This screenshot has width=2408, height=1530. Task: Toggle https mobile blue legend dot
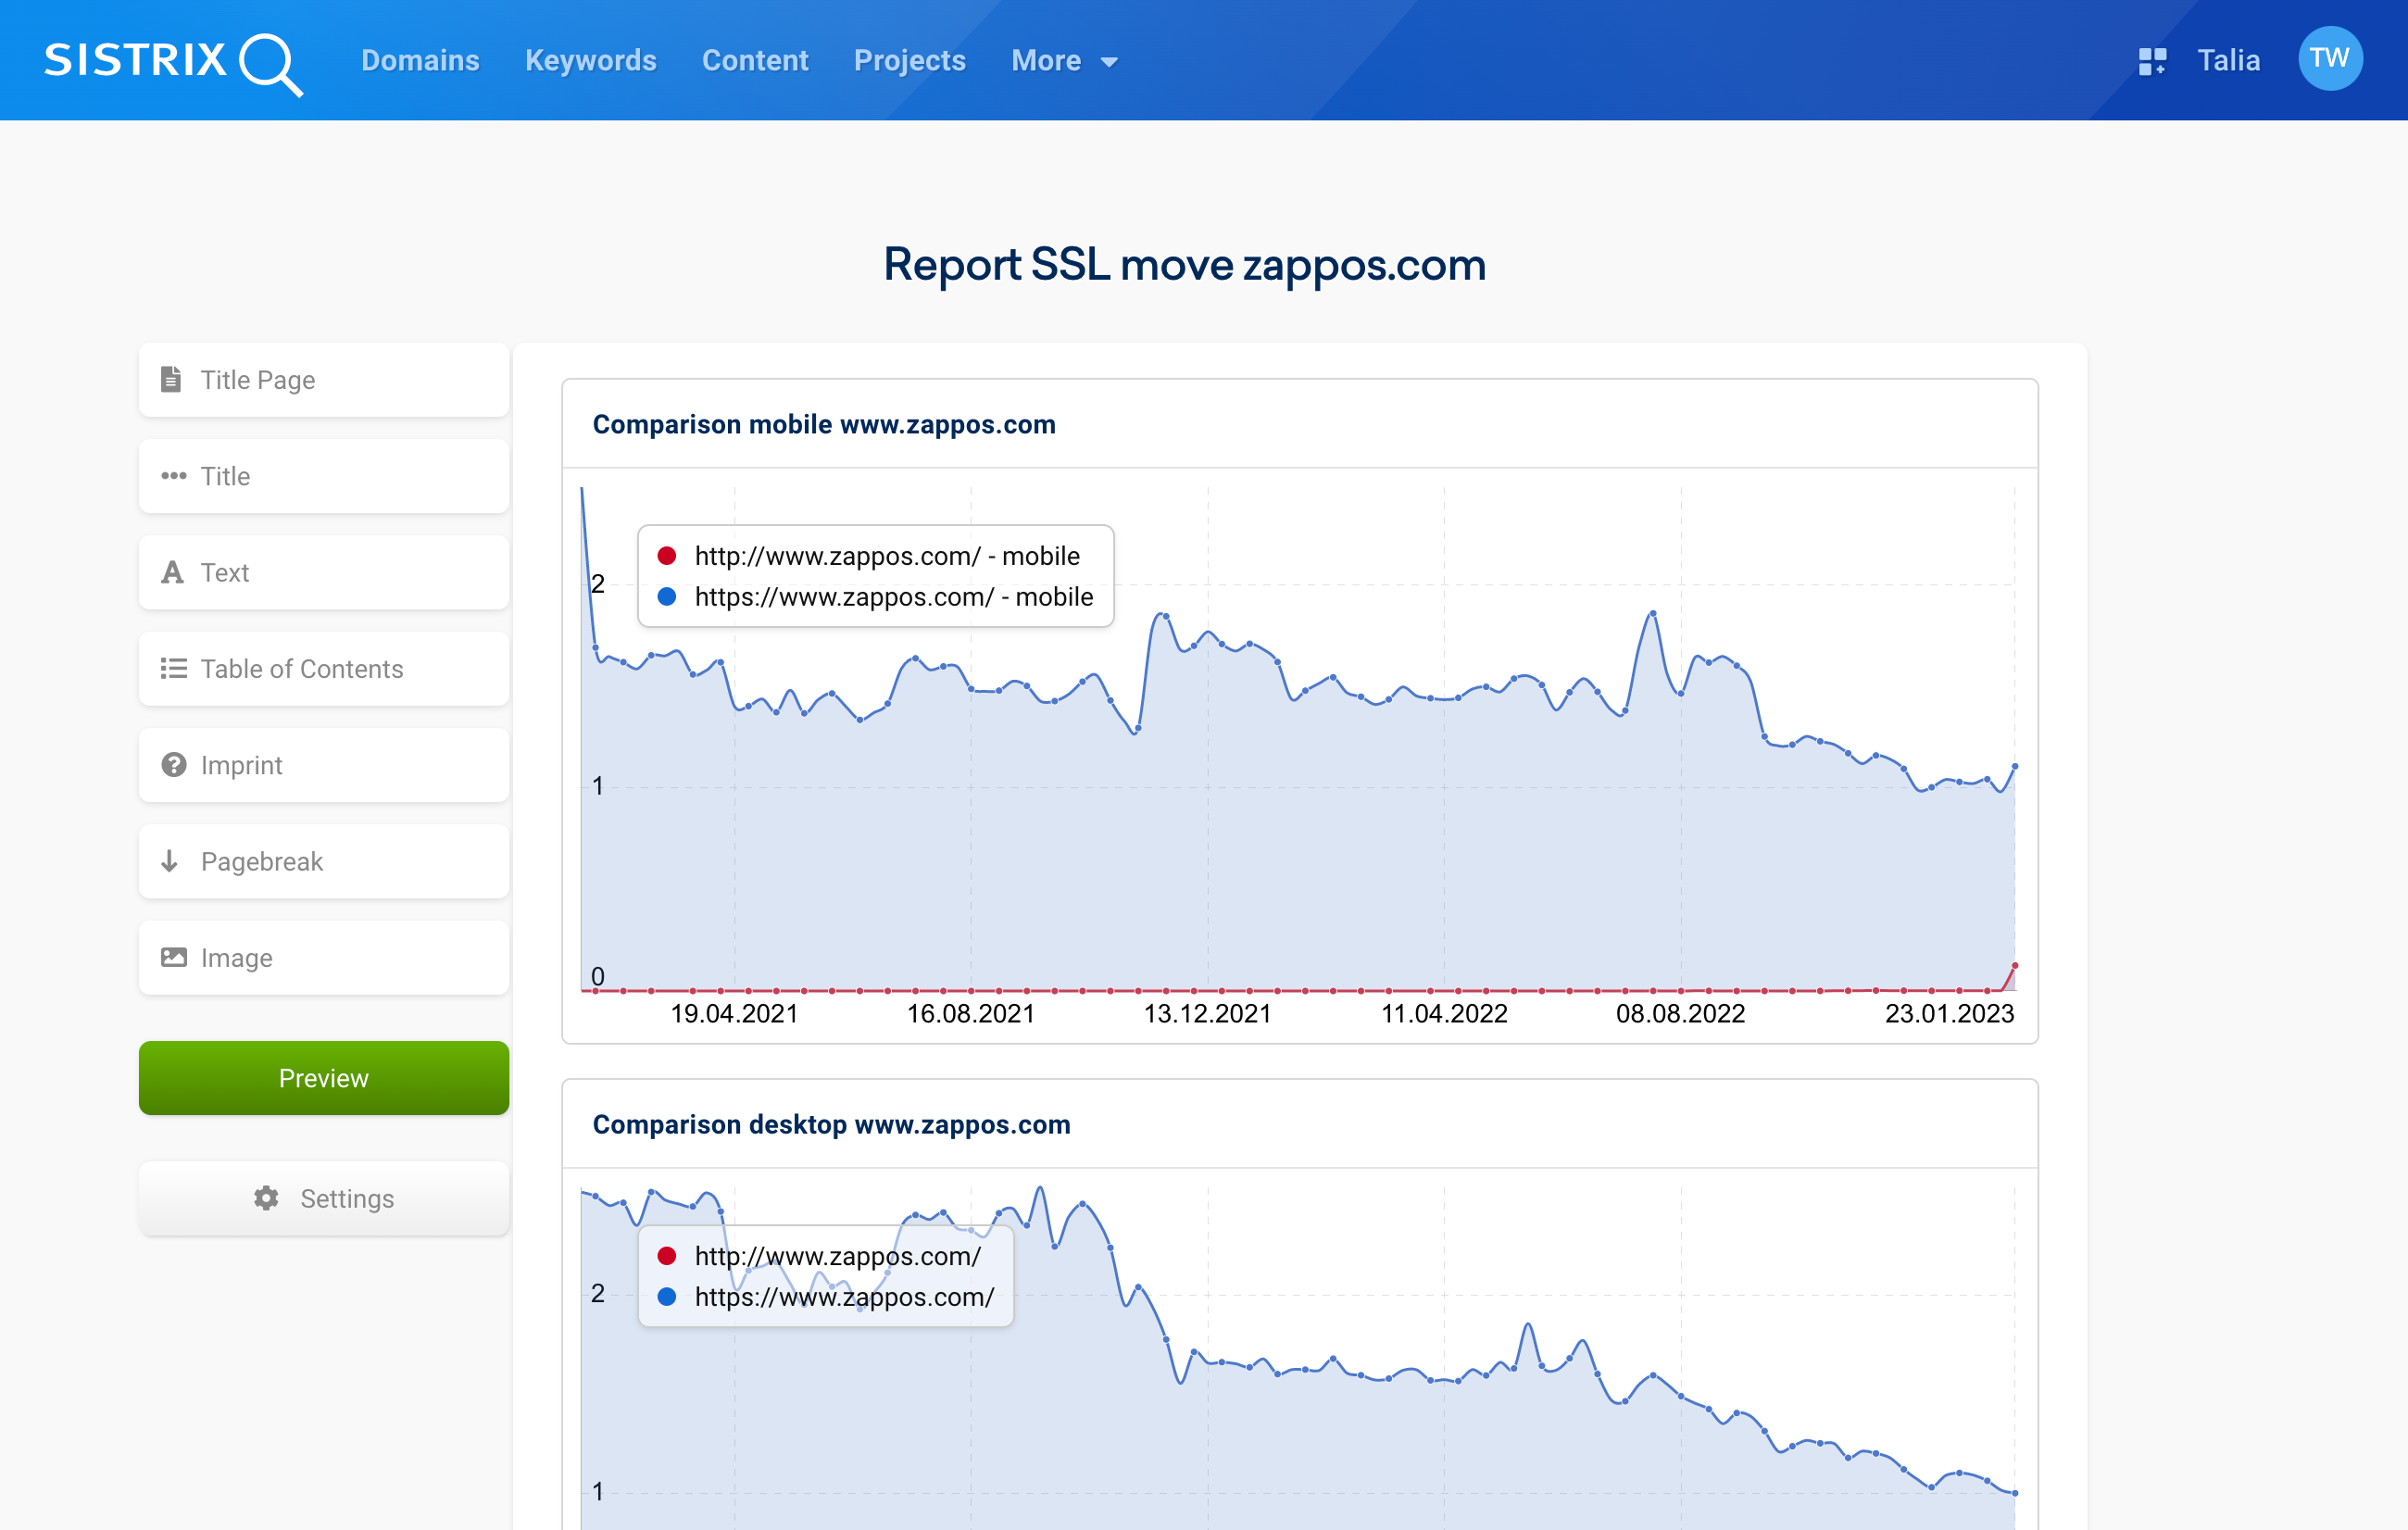pyautogui.click(x=667, y=597)
